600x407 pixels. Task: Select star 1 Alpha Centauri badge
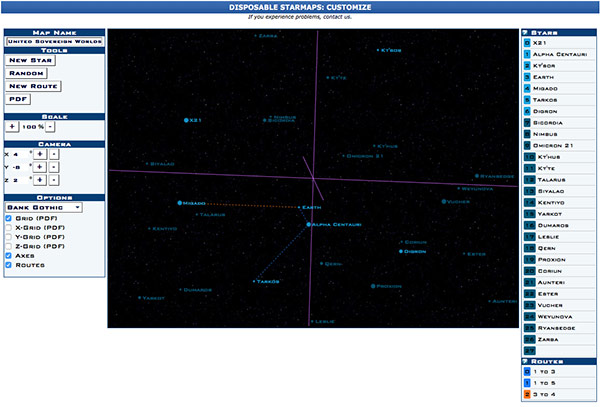(527, 54)
